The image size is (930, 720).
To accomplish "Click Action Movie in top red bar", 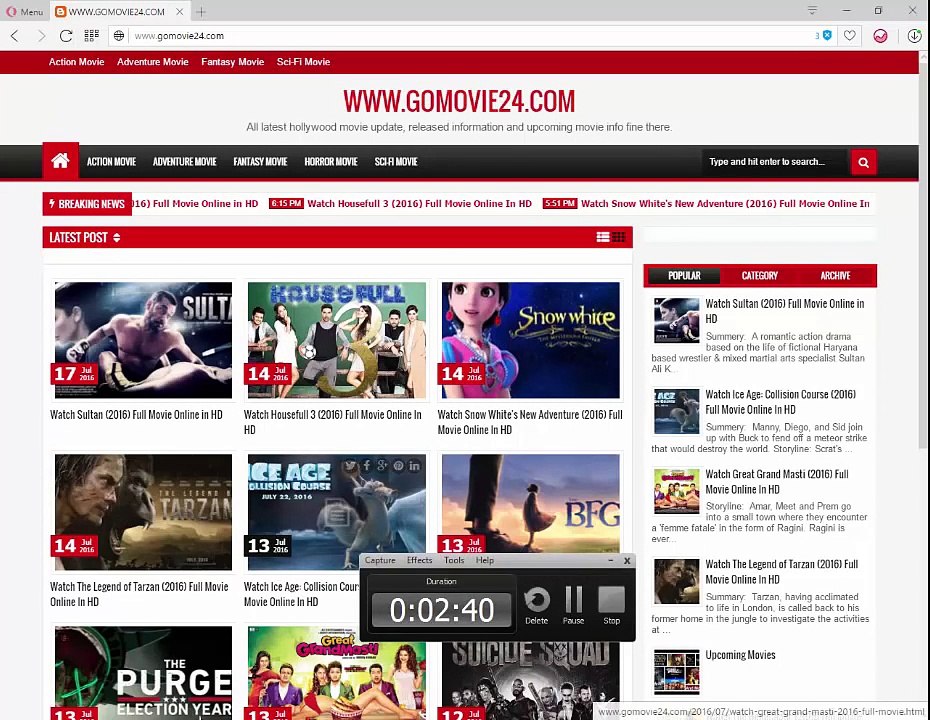I will pos(77,62).
